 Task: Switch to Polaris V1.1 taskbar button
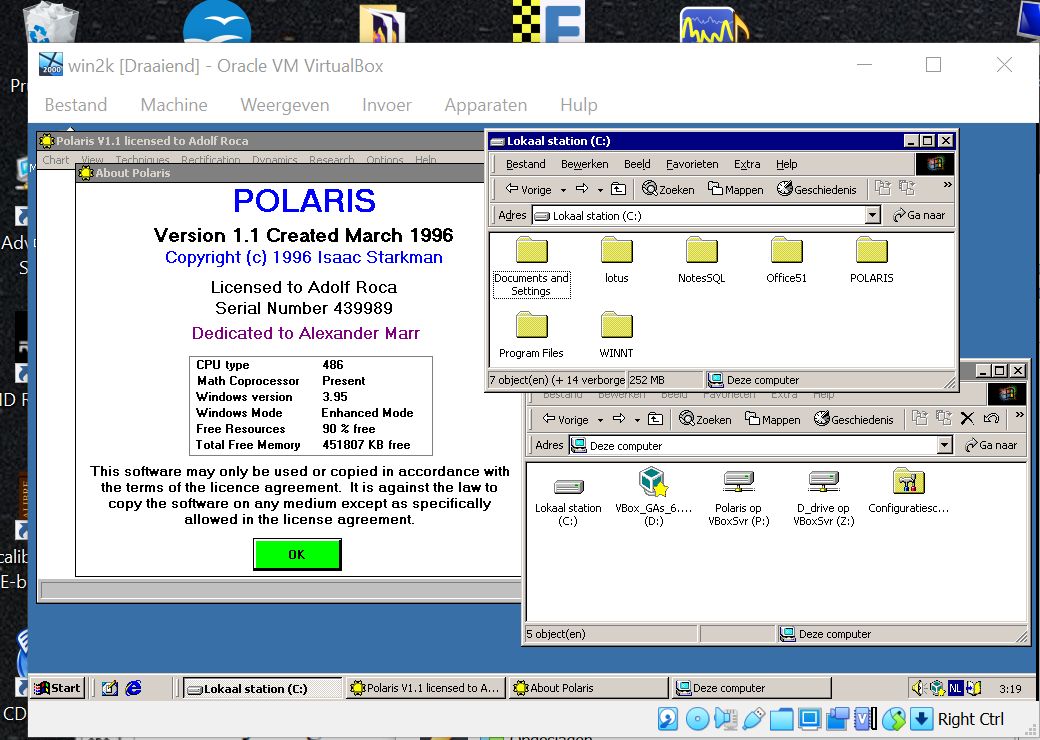click(x=426, y=688)
